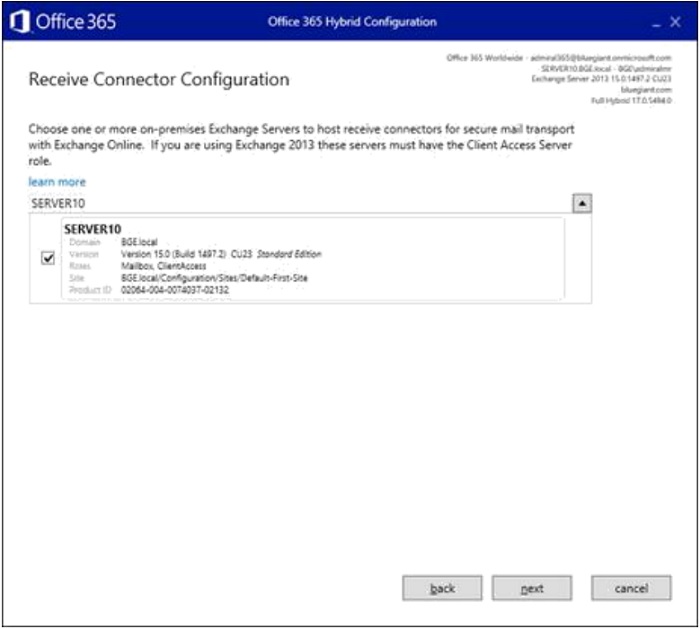Go back to previous wizard page

442,588
